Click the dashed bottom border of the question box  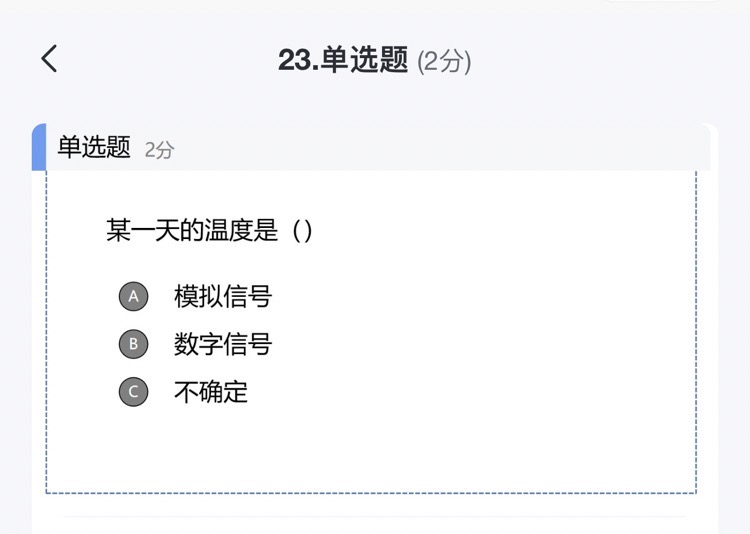pyautogui.click(x=371, y=492)
